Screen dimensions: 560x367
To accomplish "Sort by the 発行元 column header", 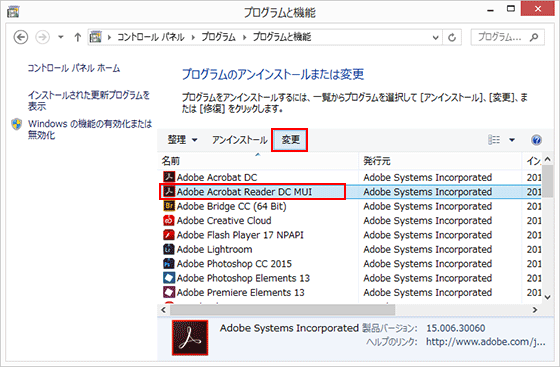I will (440, 161).
